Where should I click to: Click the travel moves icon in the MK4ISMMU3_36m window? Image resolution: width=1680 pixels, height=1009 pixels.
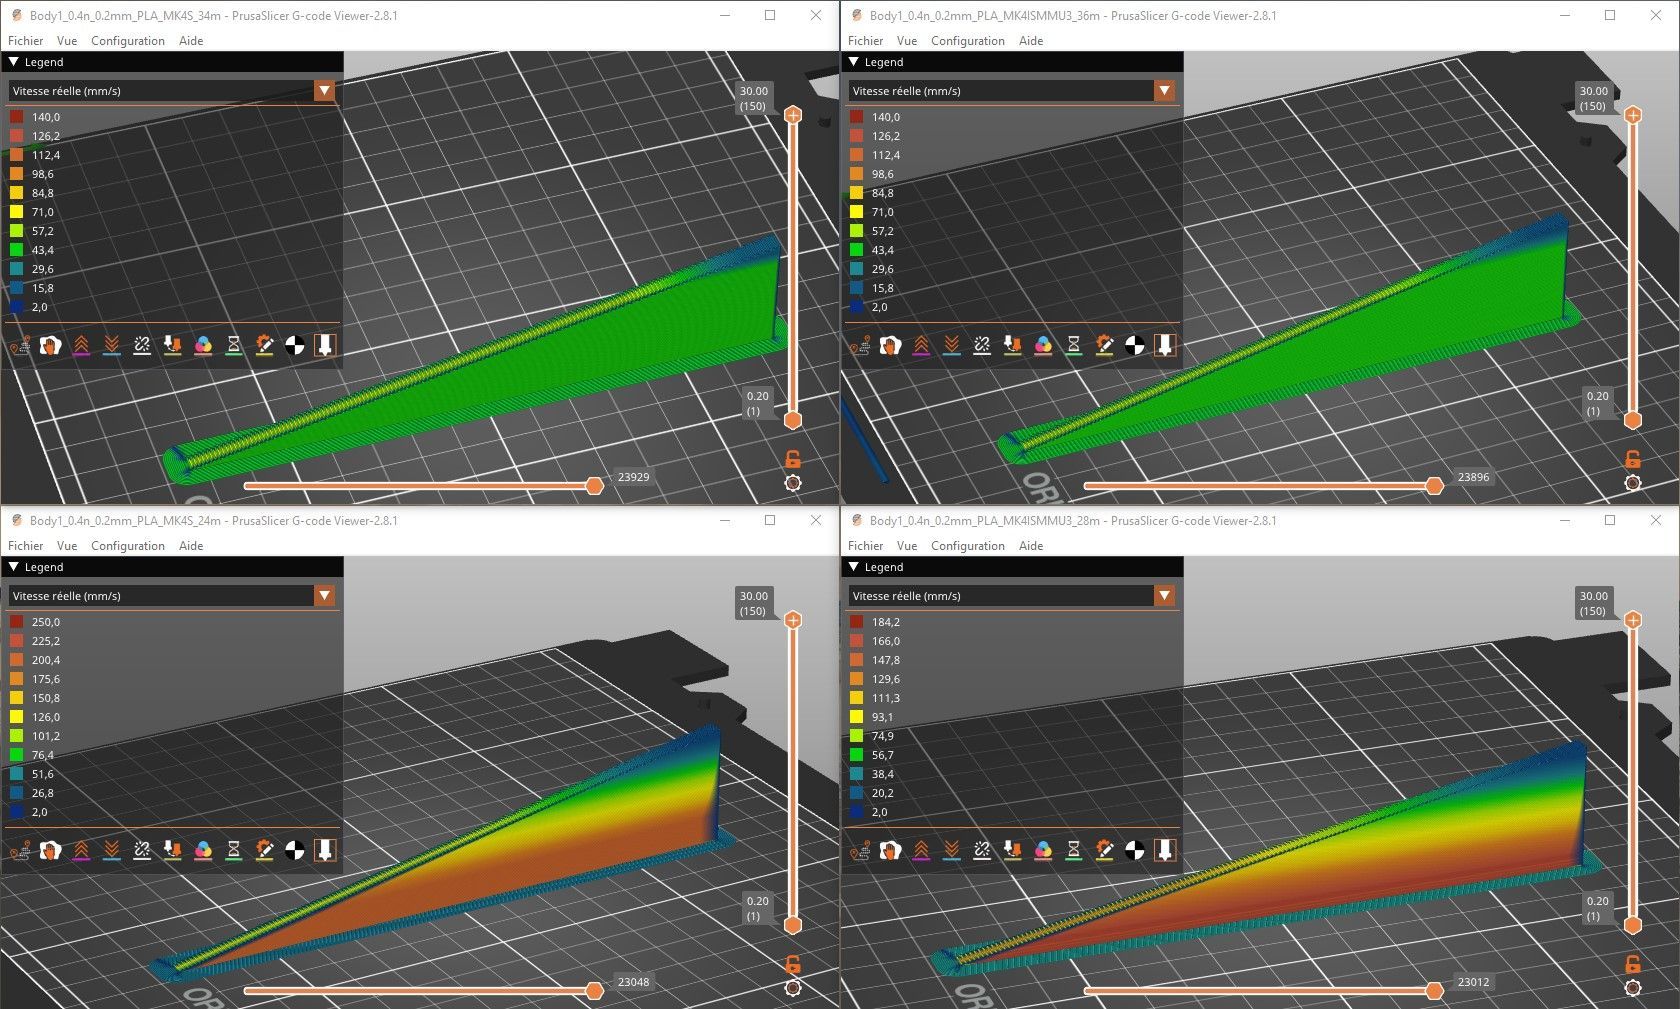[859, 346]
